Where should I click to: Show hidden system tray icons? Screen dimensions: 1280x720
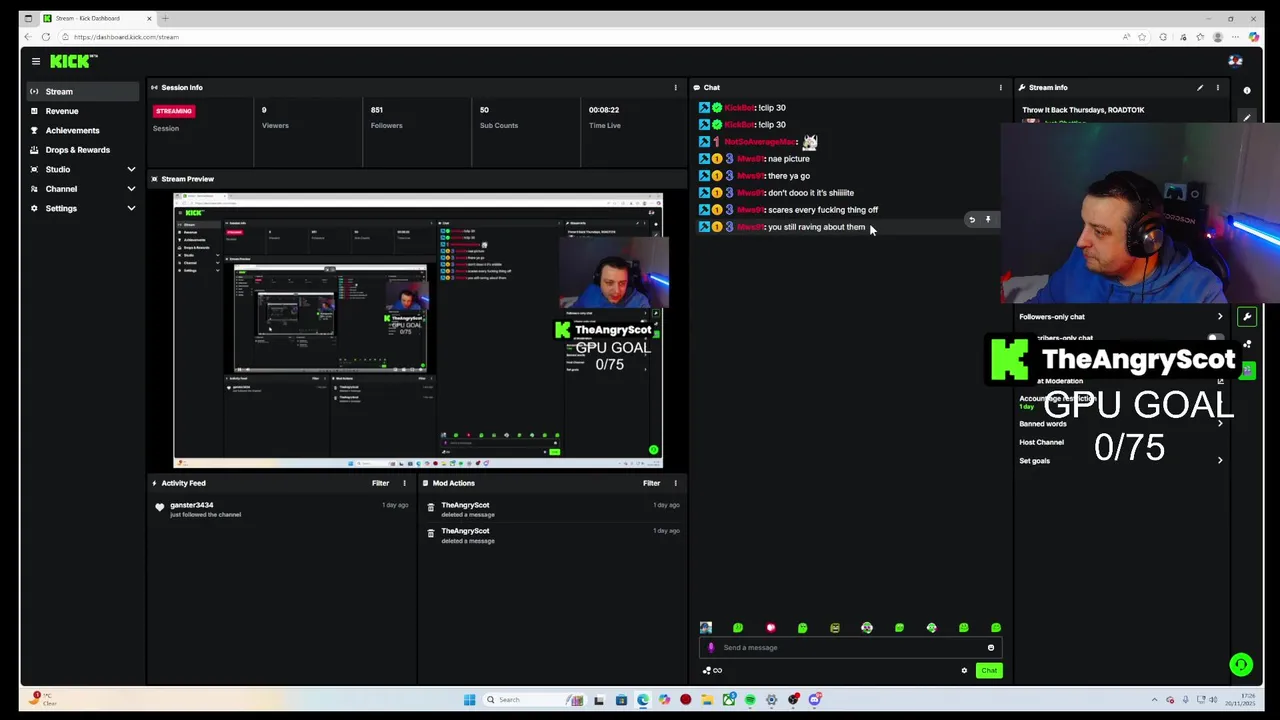click(1154, 700)
